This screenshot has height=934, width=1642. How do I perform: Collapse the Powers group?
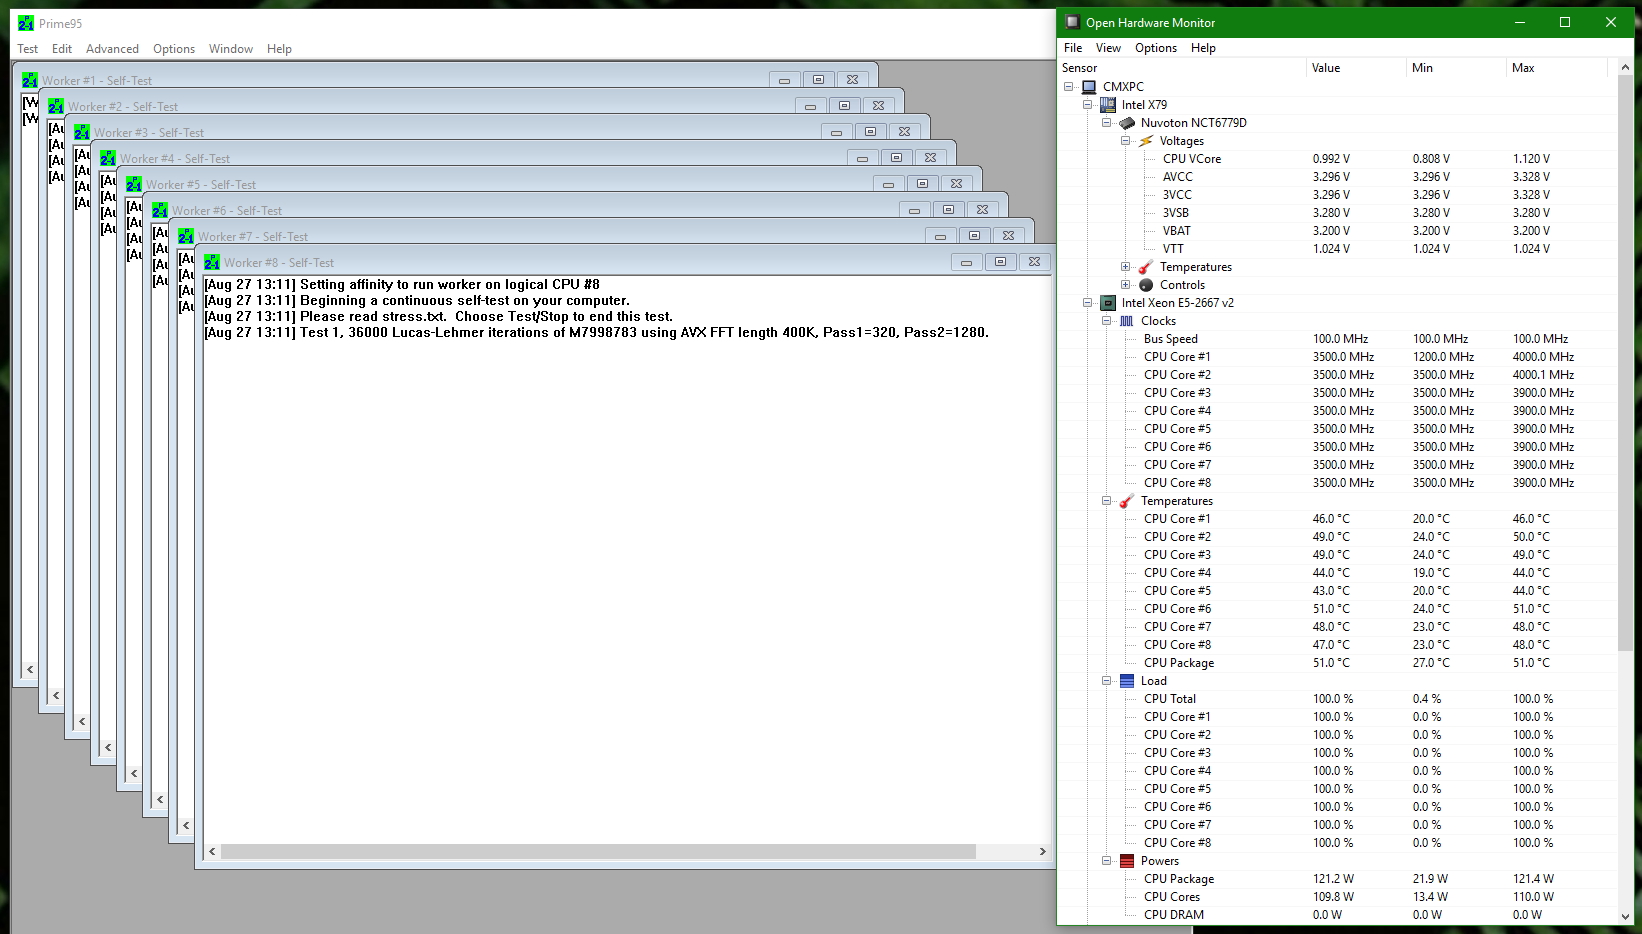point(1107,861)
